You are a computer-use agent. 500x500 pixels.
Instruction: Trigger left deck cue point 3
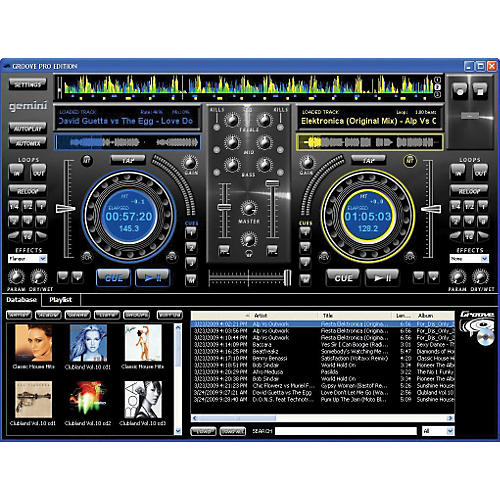coord(191,263)
